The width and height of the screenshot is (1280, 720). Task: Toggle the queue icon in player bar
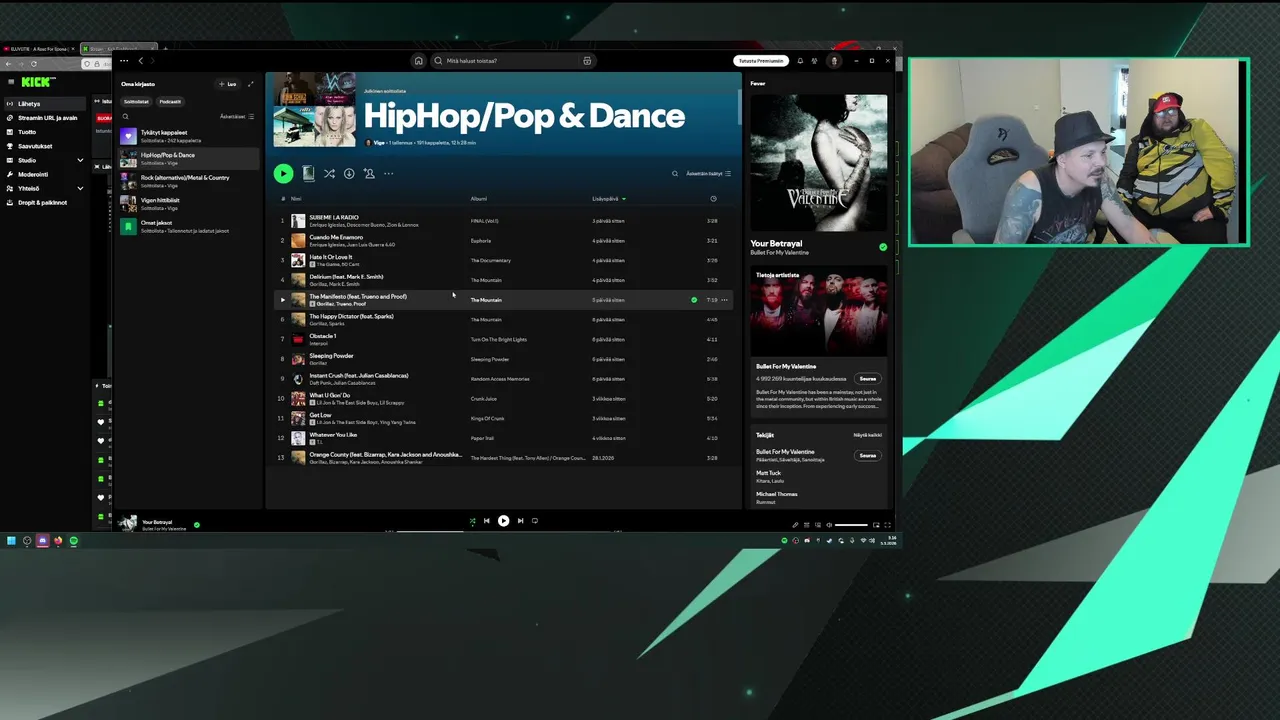click(x=807, y=525)
